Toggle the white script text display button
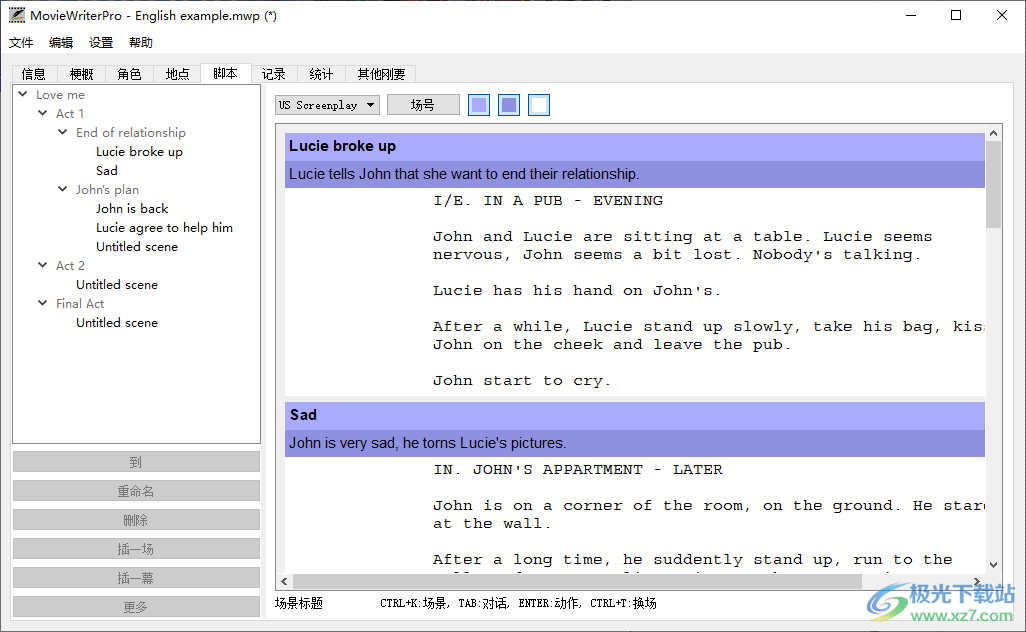The height and width of the screenshot is (632, 1026). 539,105
